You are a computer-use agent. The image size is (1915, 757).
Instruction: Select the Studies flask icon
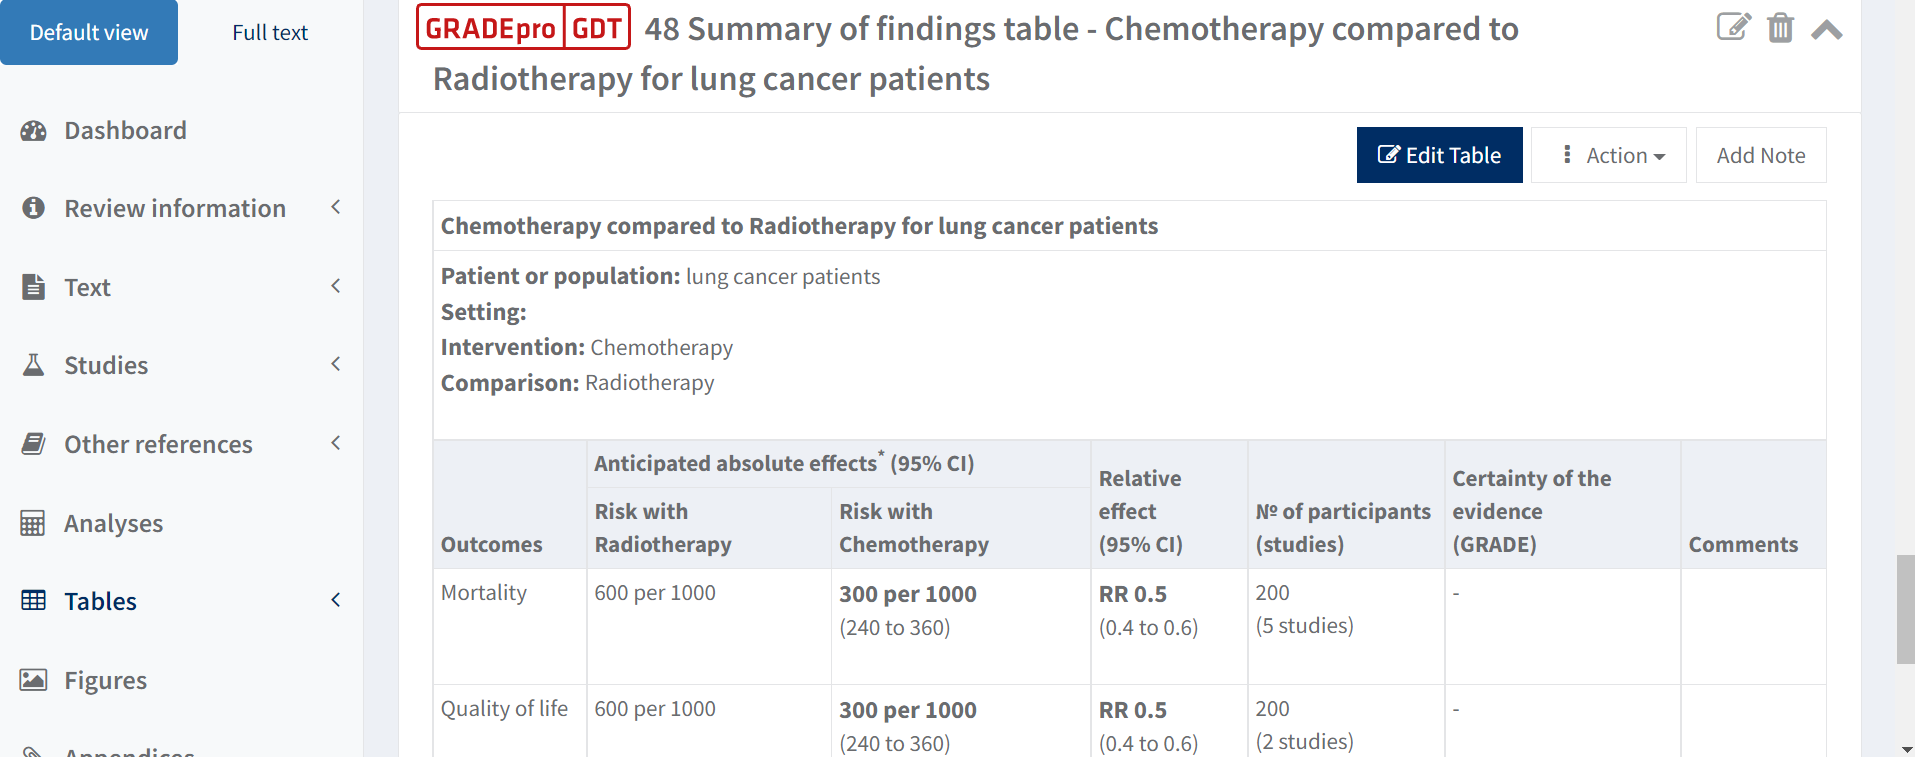pyautogui.click(x=33, y=364)
